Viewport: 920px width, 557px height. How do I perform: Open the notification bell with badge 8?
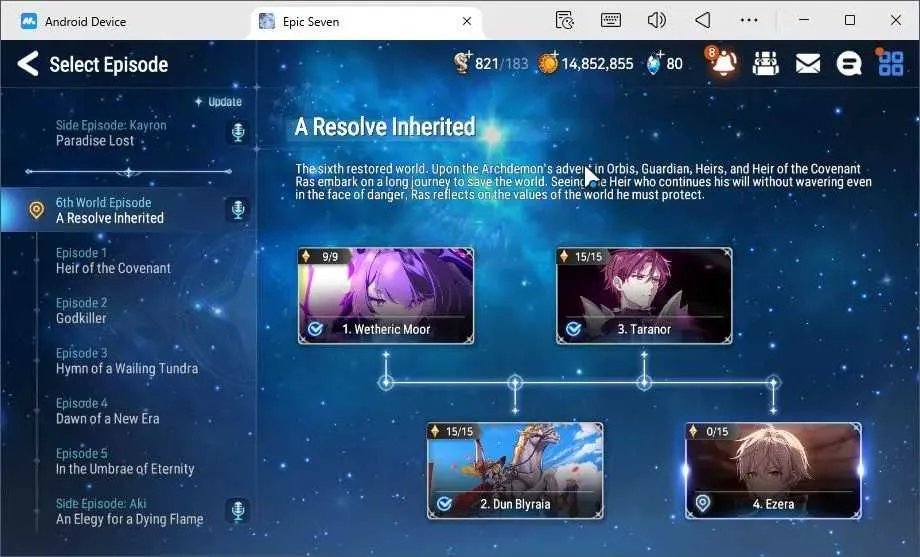coord(722,62)
